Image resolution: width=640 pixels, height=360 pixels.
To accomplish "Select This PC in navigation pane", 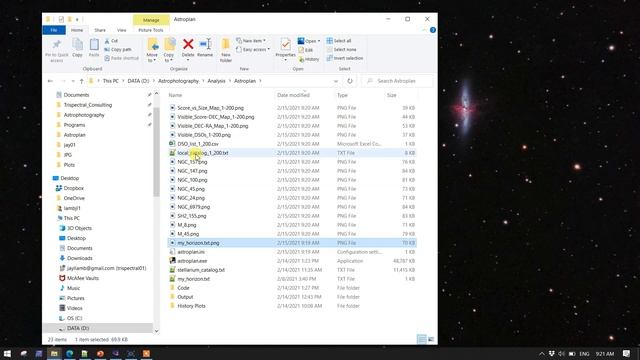I will click(x=71, y=218).
